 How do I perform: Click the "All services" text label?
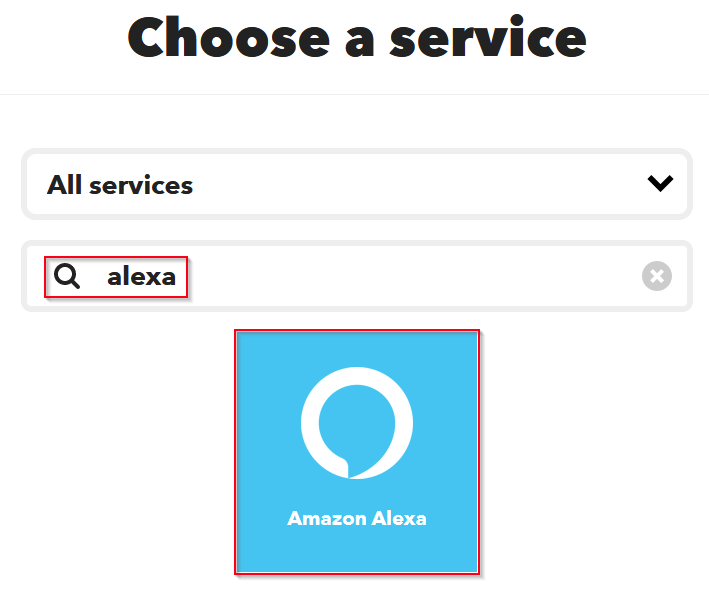[120, 185]
